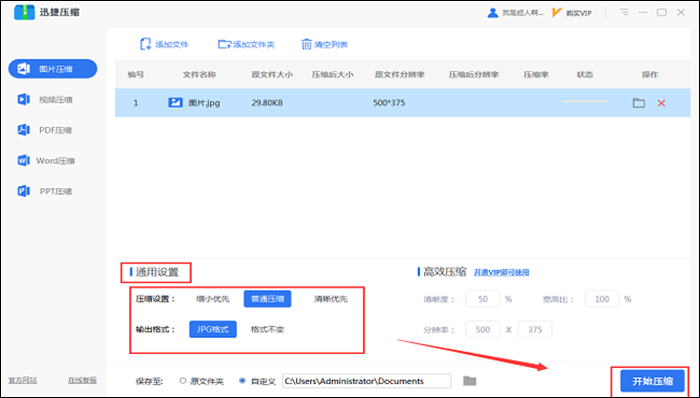Open output folder icon in 图片.jpg row
The width and height of the screenshot is (700, 398).
[x=639, y=103]
